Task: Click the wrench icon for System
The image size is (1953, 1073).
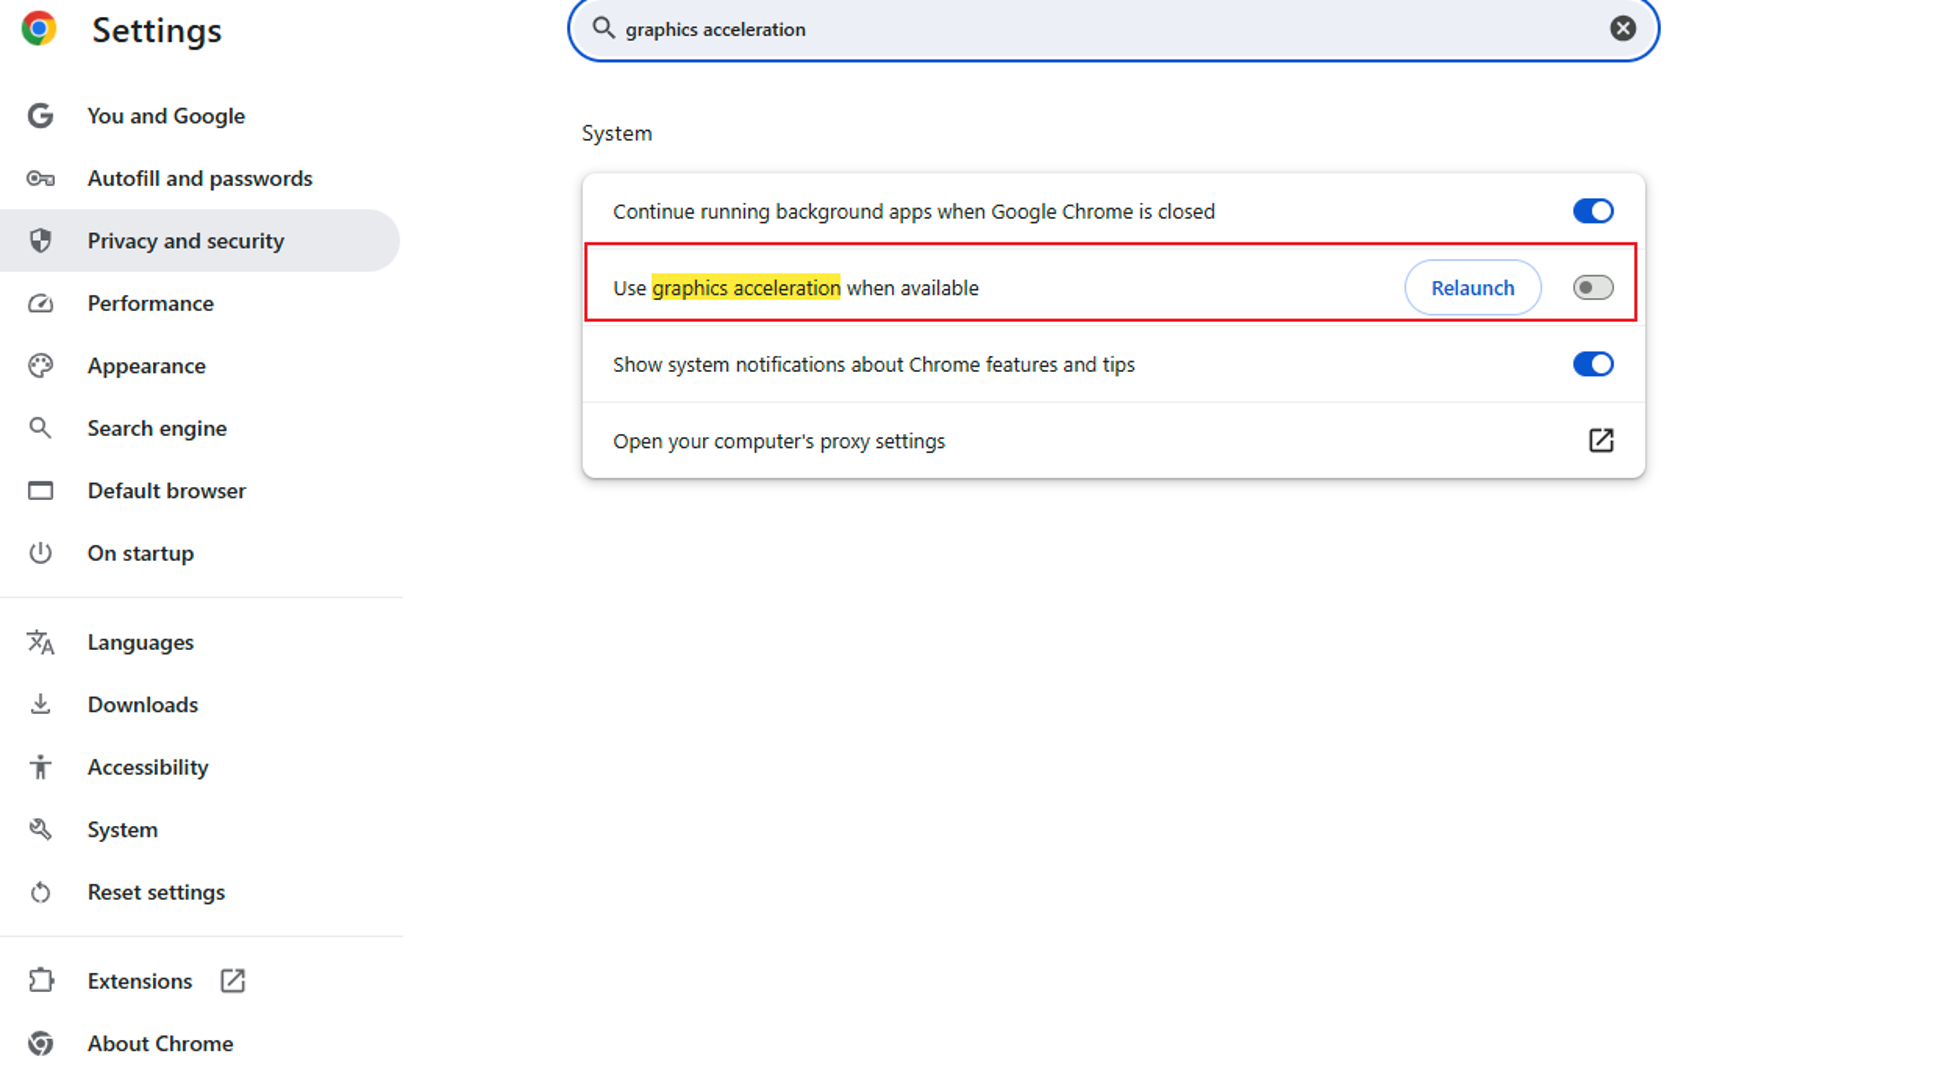Action: click(x=40, y=830)
